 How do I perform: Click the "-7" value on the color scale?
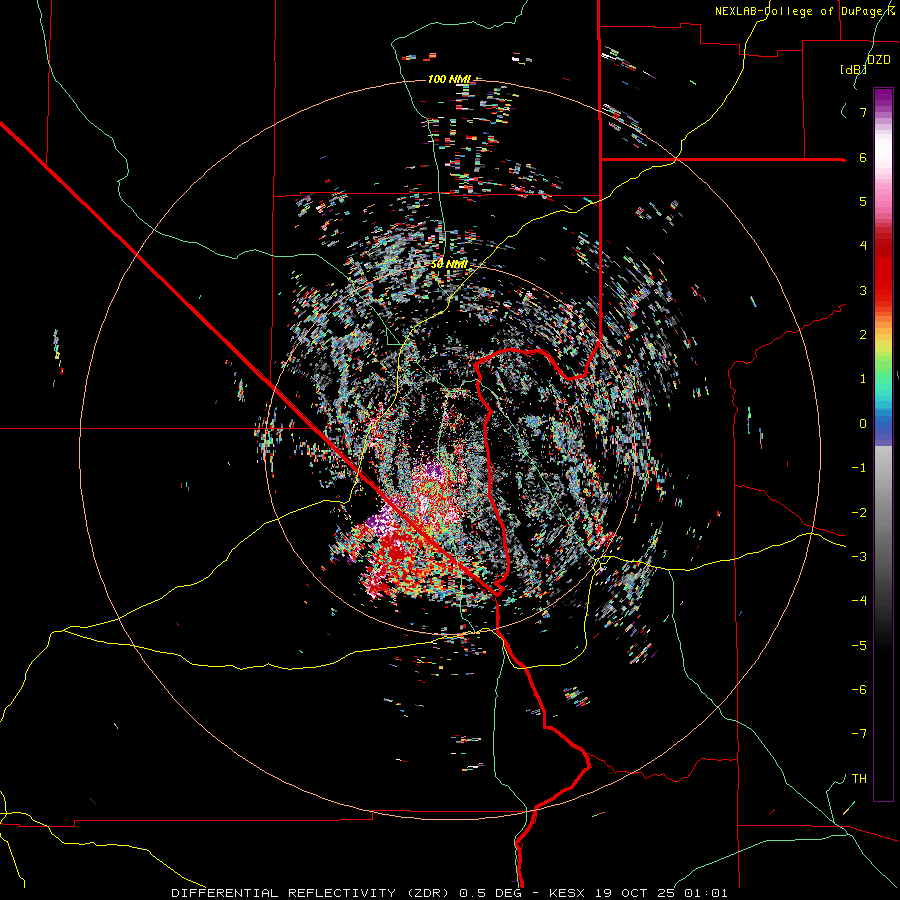859,734
